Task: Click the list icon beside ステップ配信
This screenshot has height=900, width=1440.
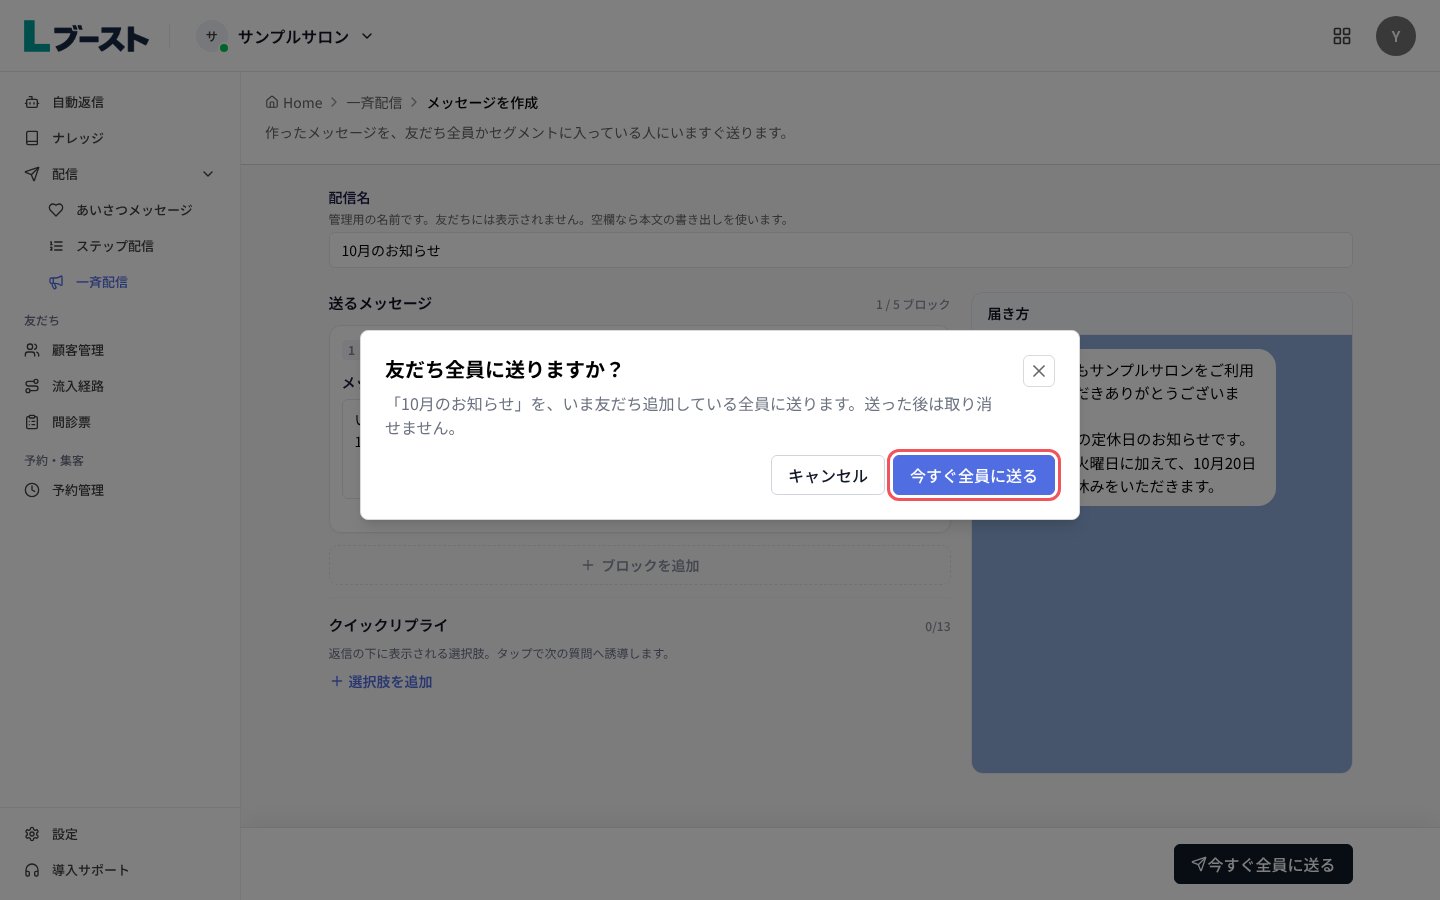Action: (56, 246)
